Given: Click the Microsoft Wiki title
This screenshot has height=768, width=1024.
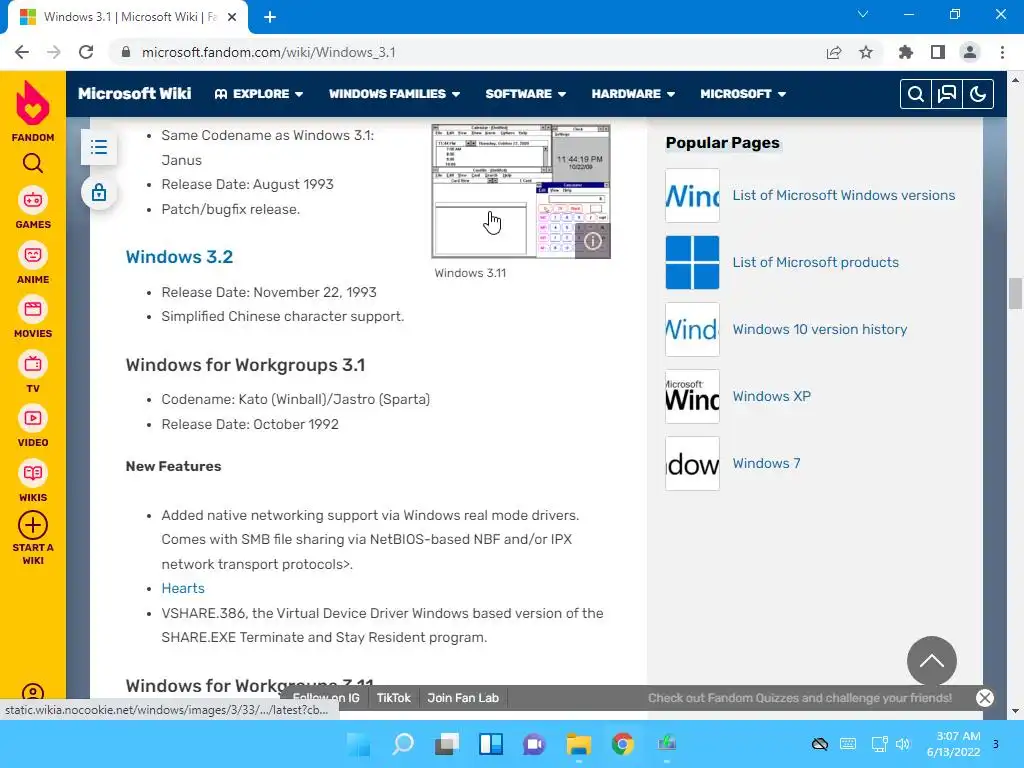Looking at the screenshot, I should tap(135, 93).
